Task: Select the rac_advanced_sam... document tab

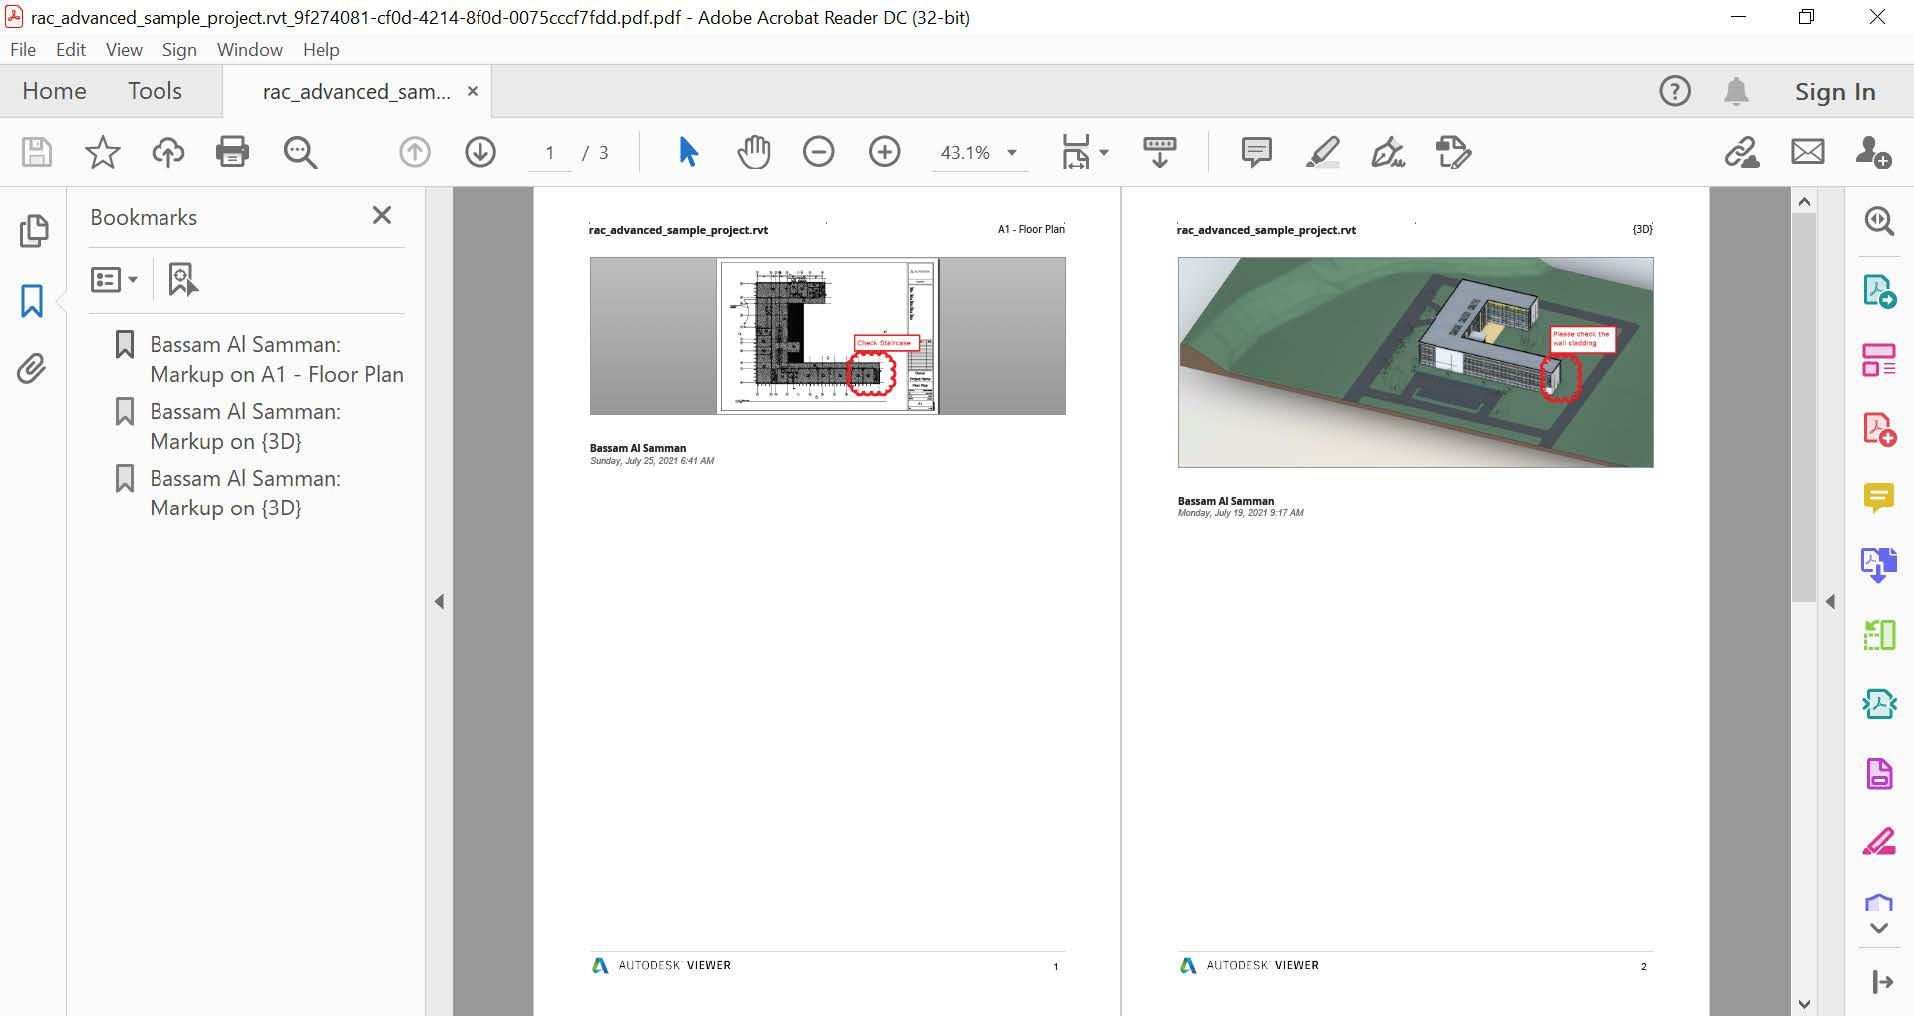Action: click(x=355, y=92)
